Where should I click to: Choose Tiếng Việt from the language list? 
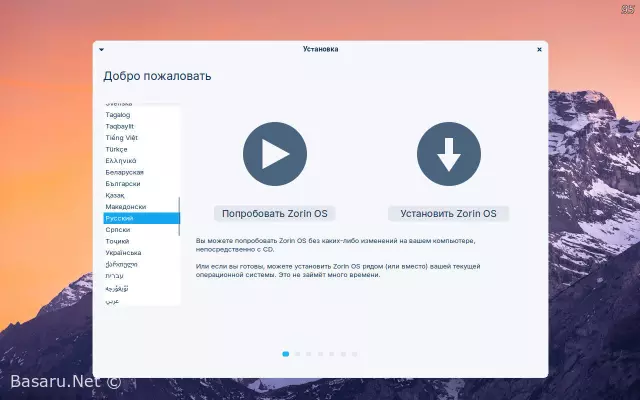[x=141, y=138]
